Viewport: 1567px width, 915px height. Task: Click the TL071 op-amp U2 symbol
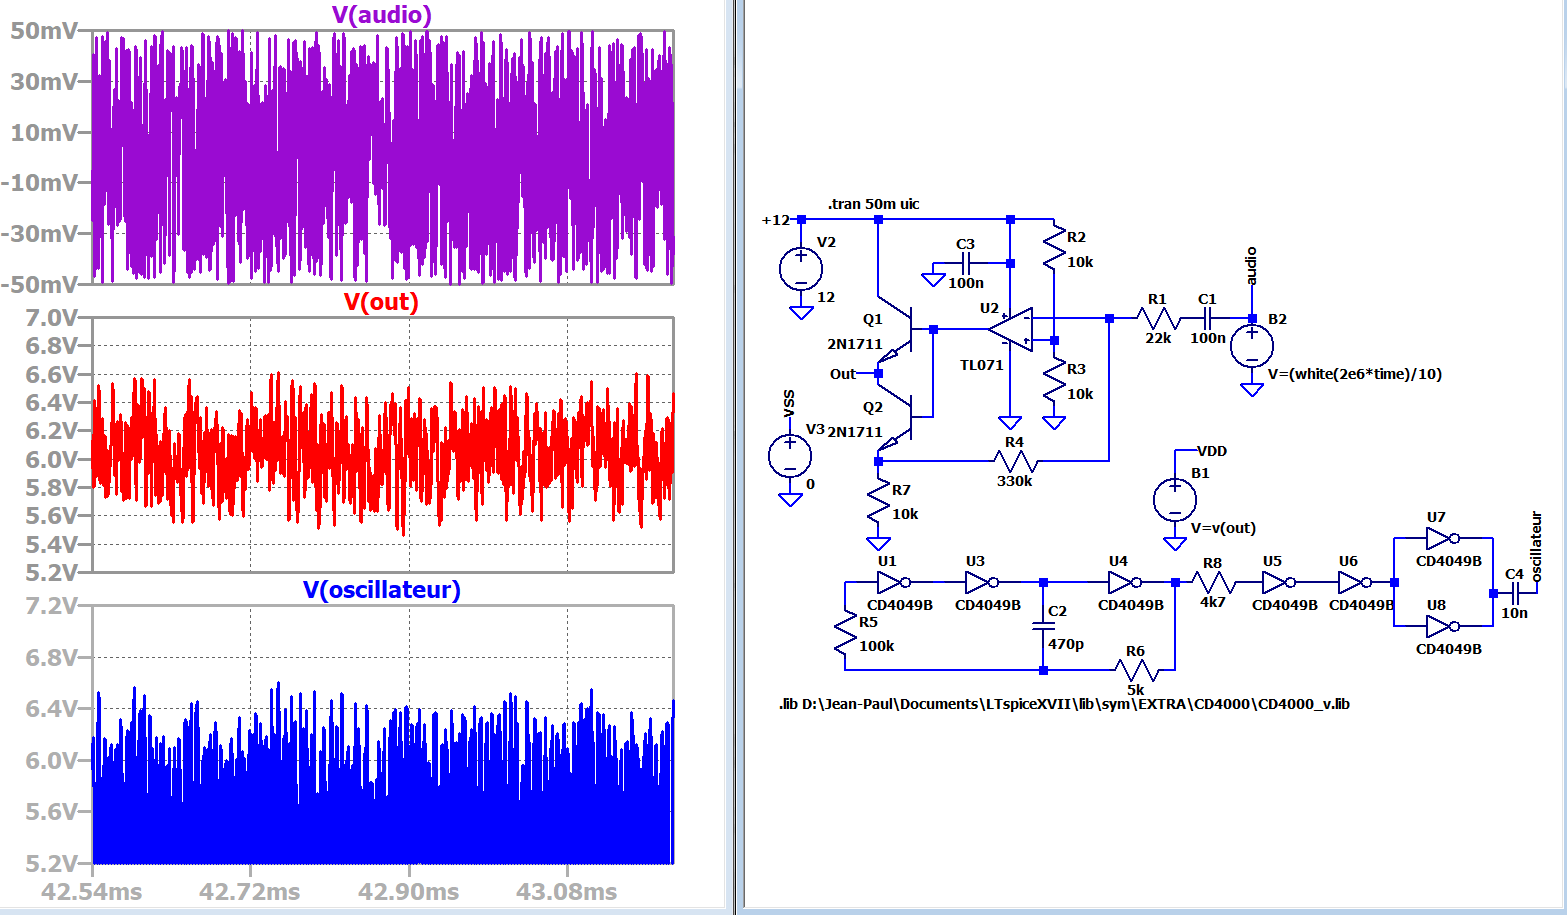(1013, 329)
